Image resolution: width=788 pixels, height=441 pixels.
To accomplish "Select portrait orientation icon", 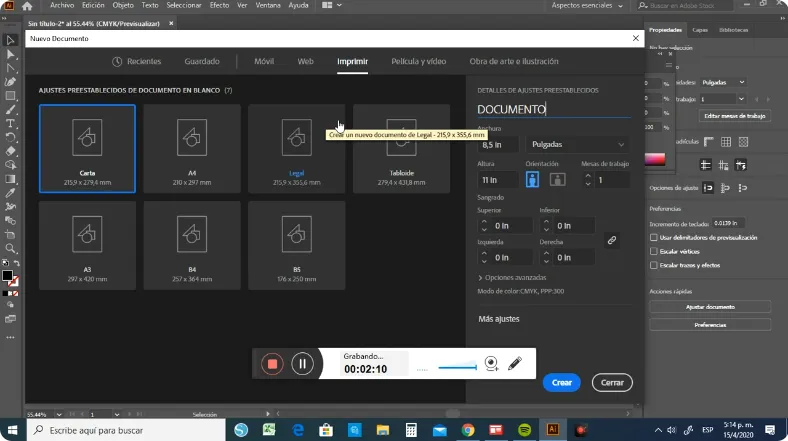I will coord(532,180).
